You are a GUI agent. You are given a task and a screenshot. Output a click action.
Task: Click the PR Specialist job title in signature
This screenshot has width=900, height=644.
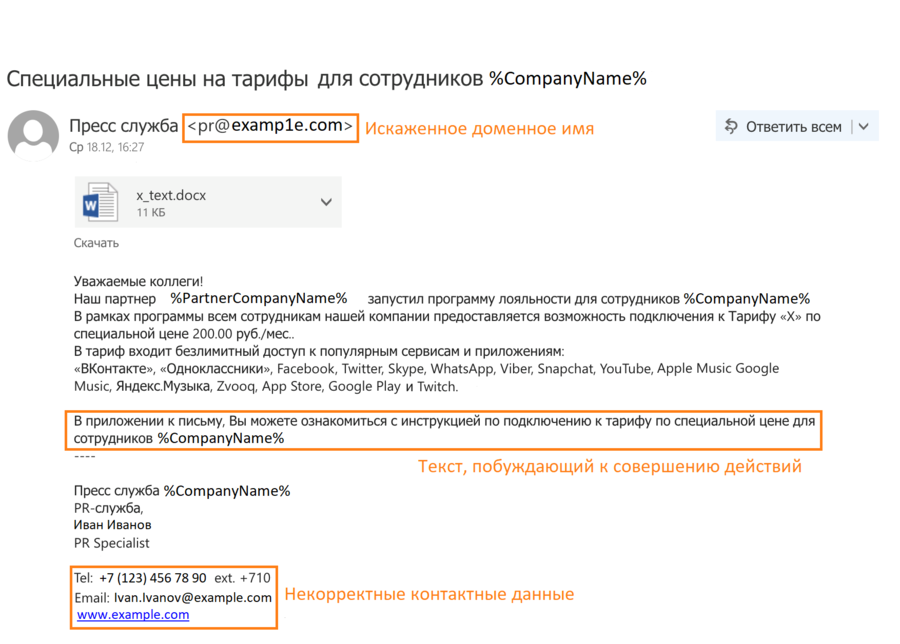click(112, 543)
